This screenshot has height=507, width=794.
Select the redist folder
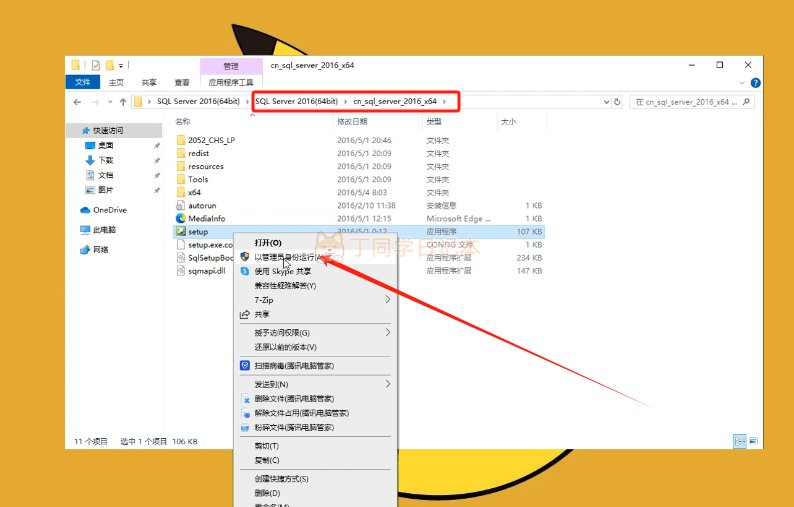(198, 153)
